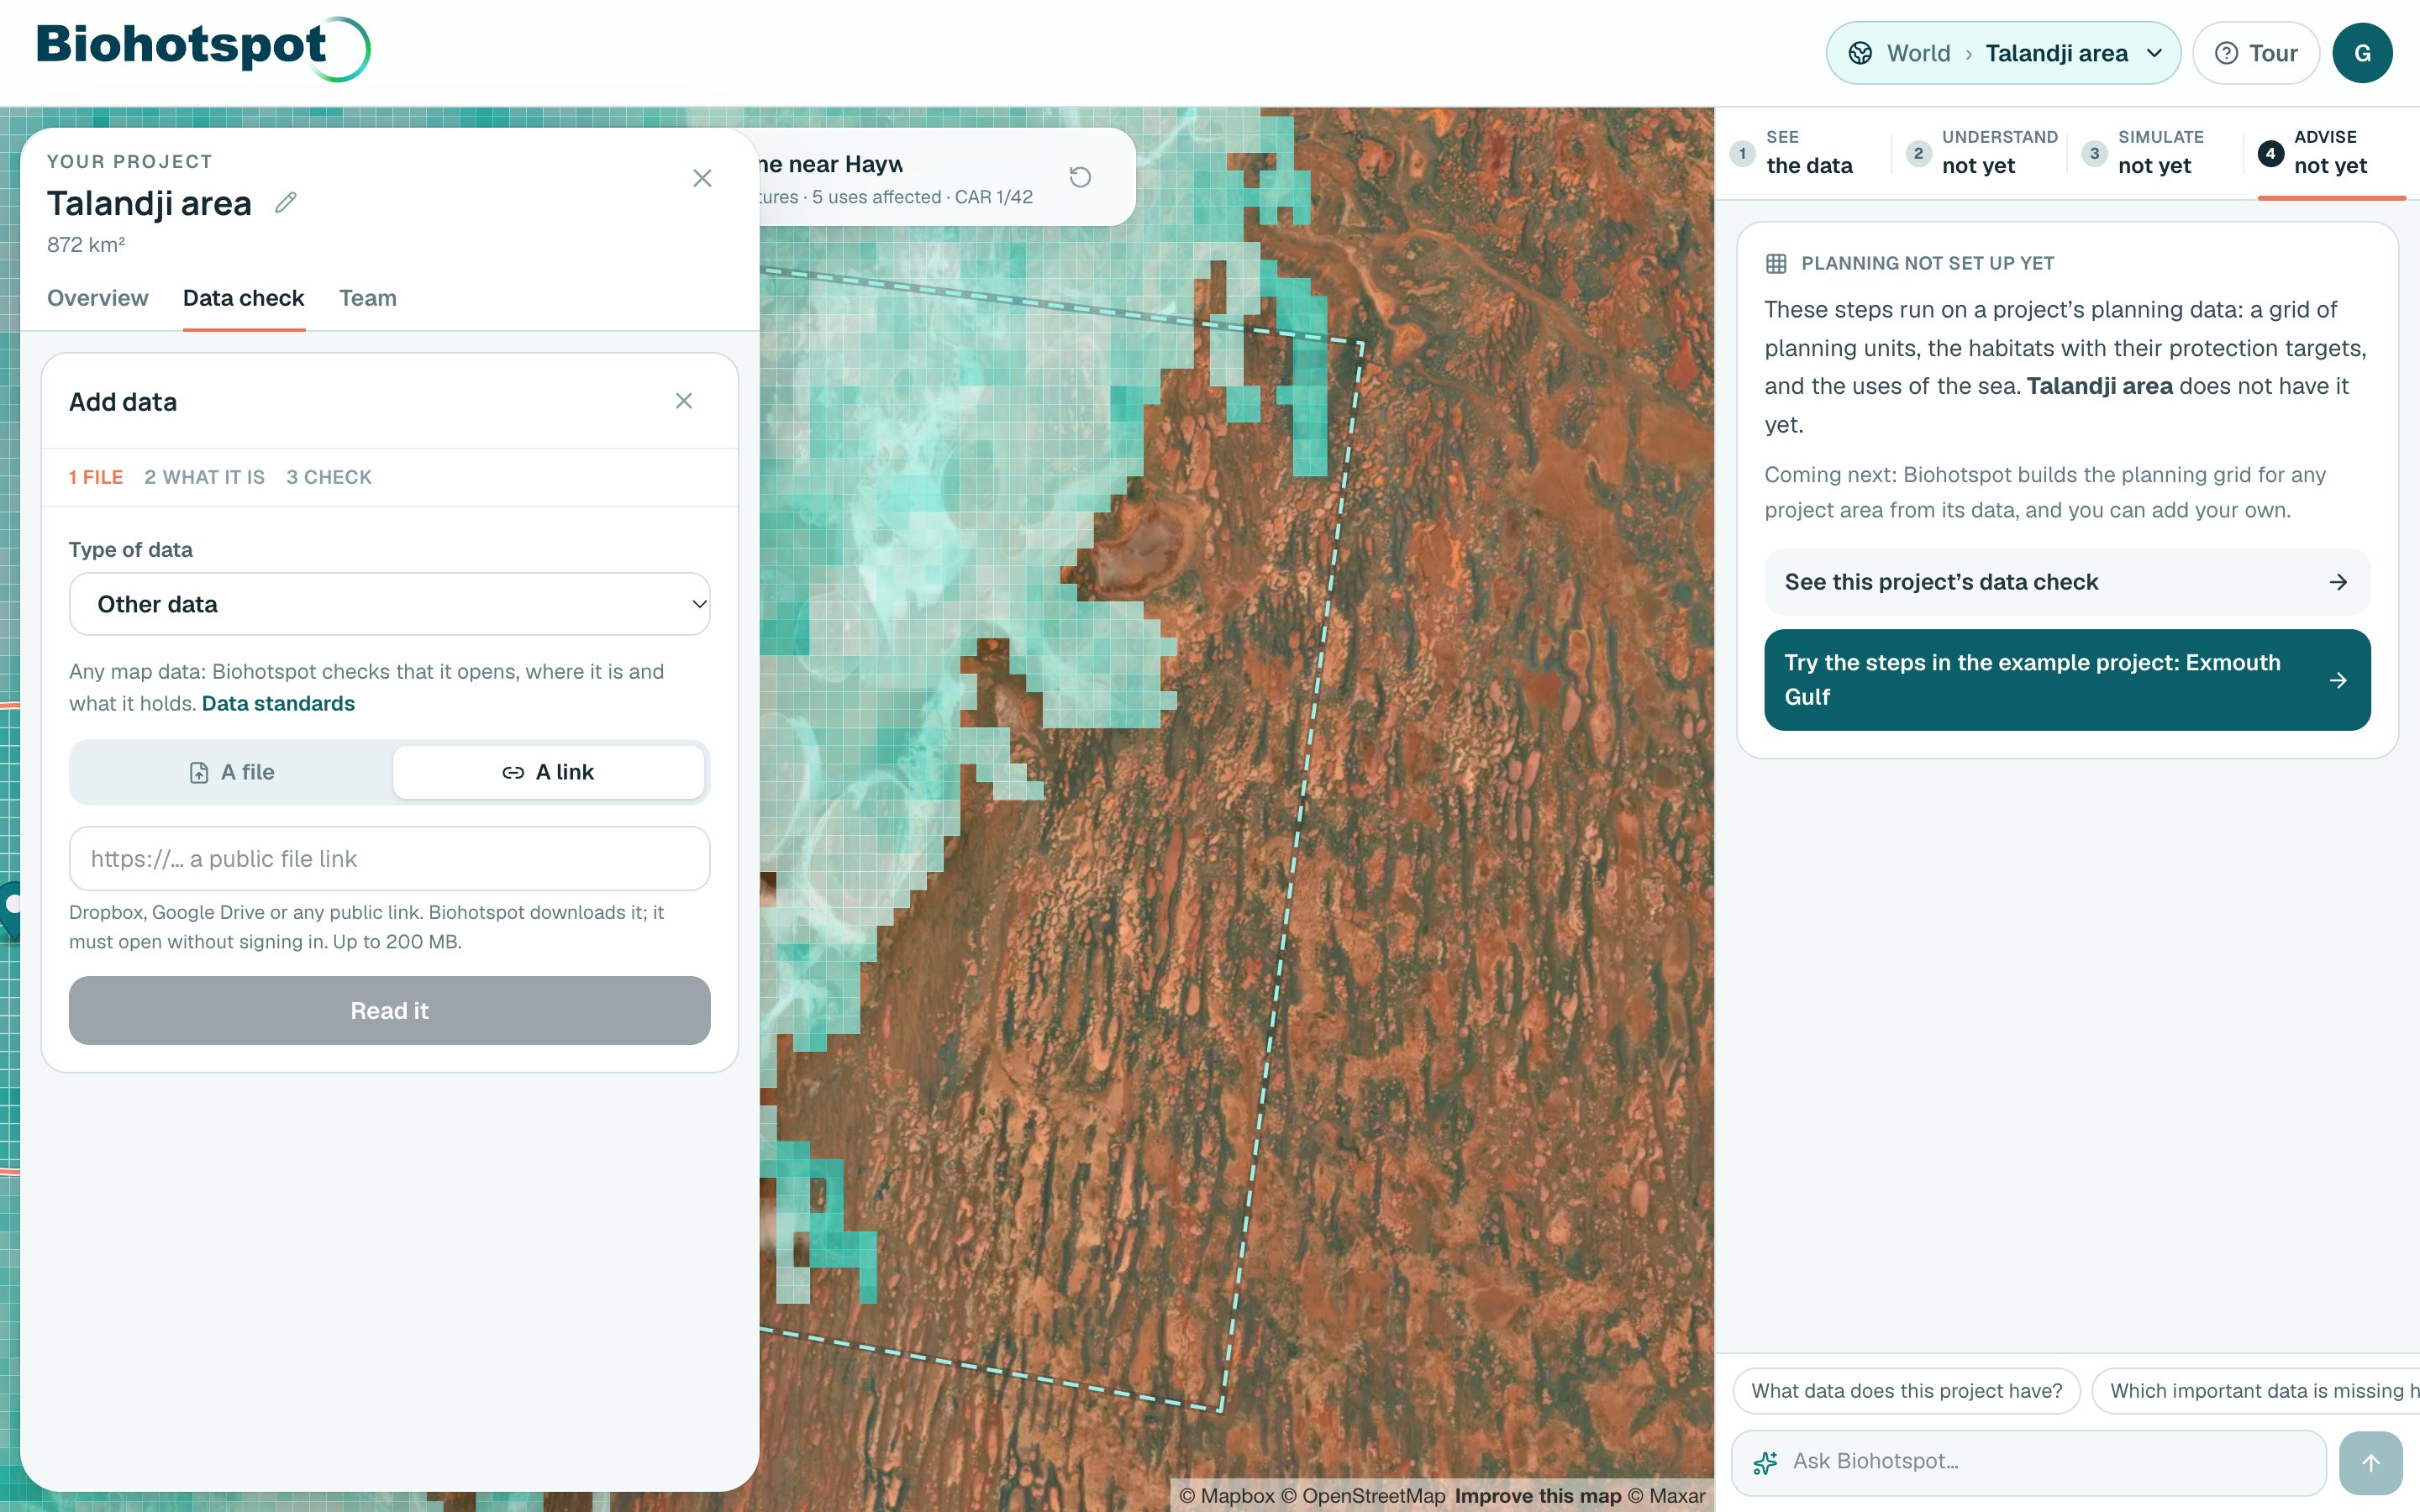Click arrow on See this project's data check

pos(2338,582)
